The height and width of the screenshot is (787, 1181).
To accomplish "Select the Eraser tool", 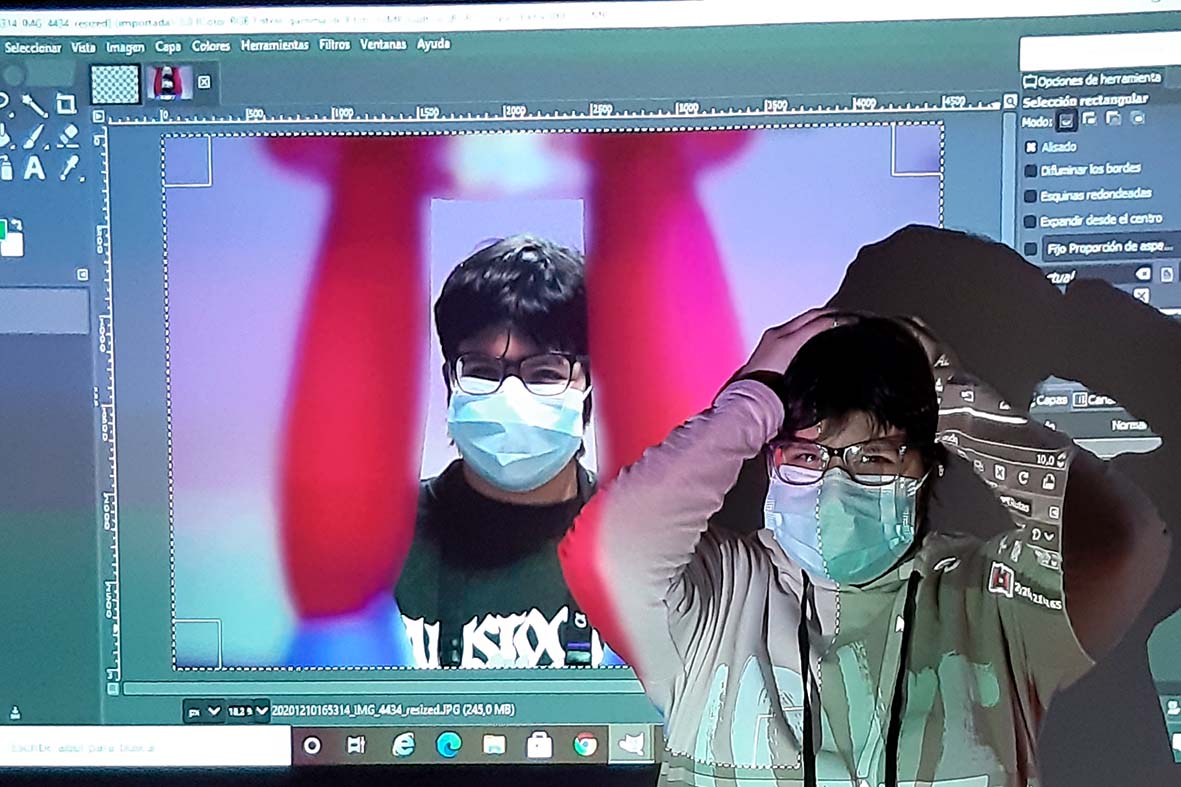I will [67, 136].
